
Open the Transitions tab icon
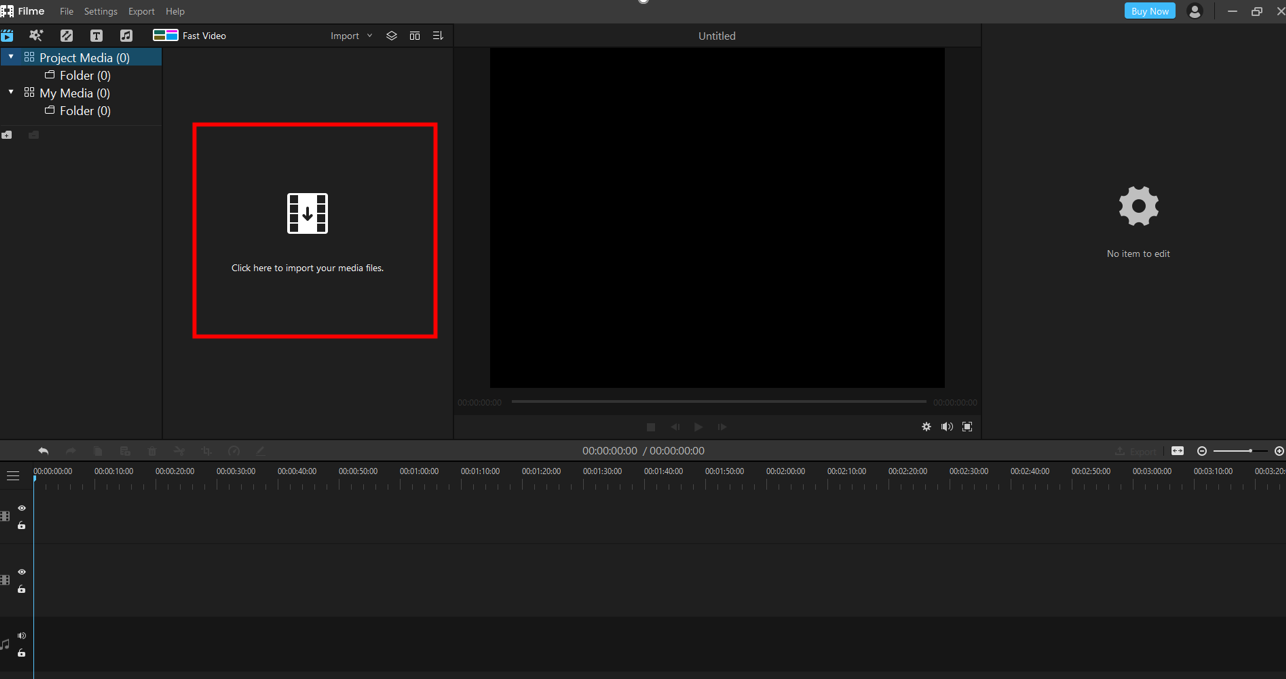[66, 35]
